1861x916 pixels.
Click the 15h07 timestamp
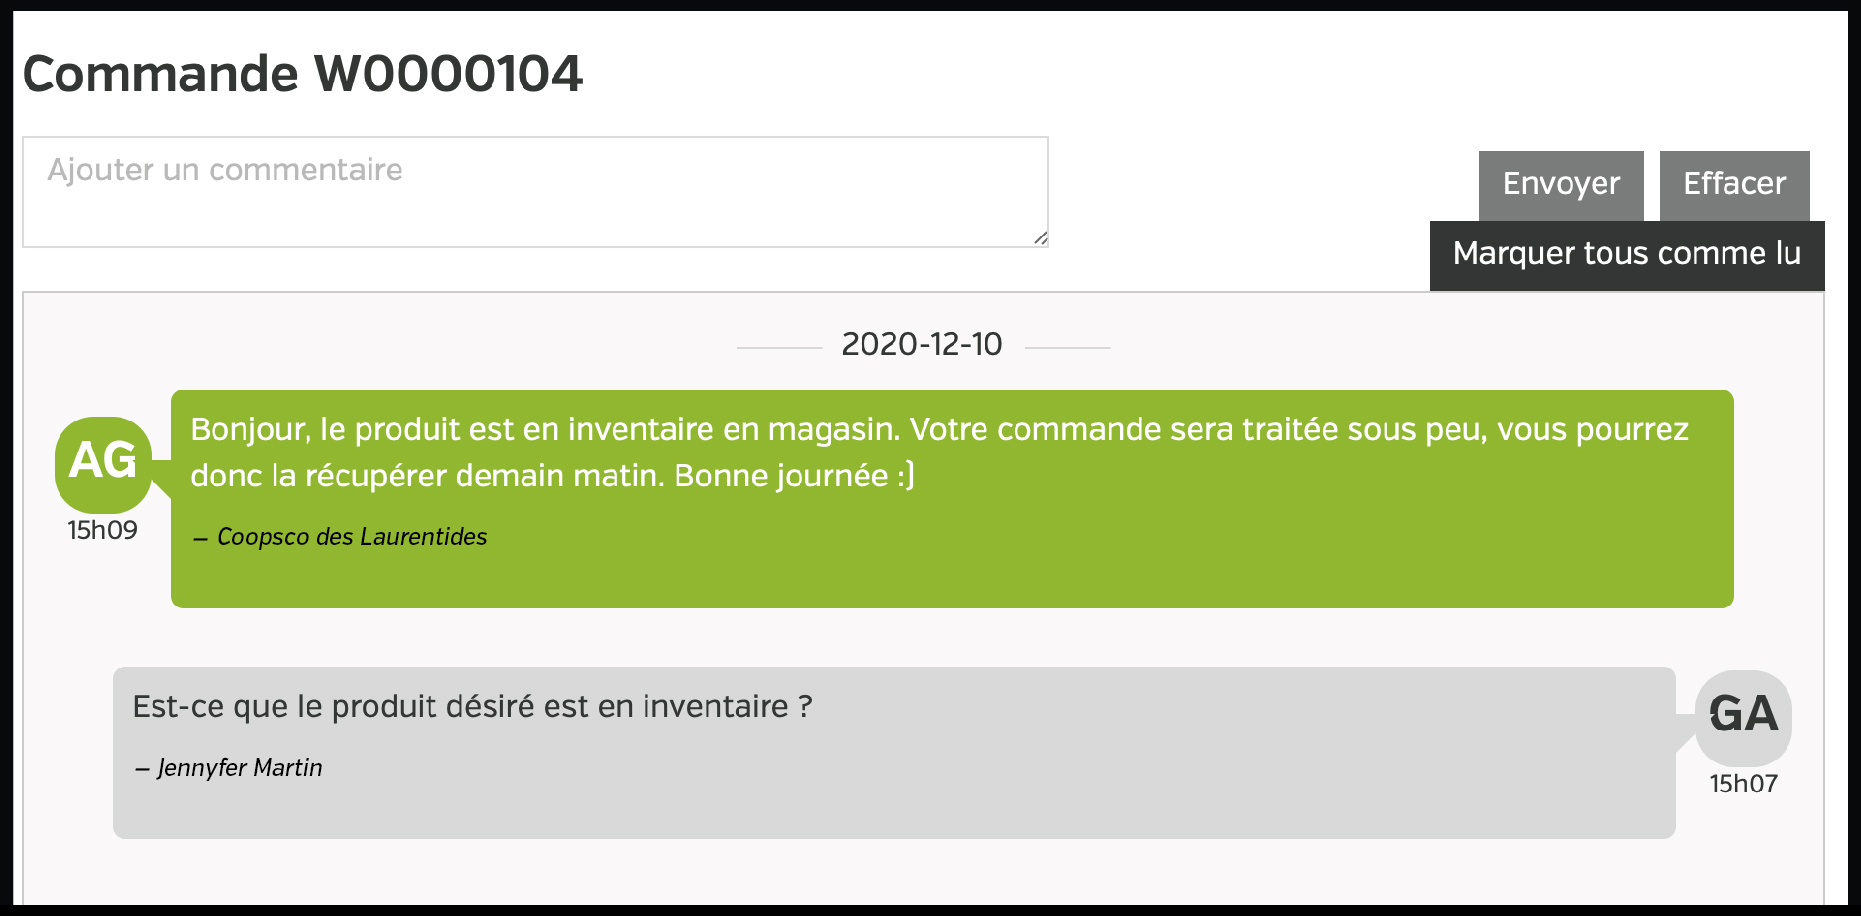tap(1743, 784)
